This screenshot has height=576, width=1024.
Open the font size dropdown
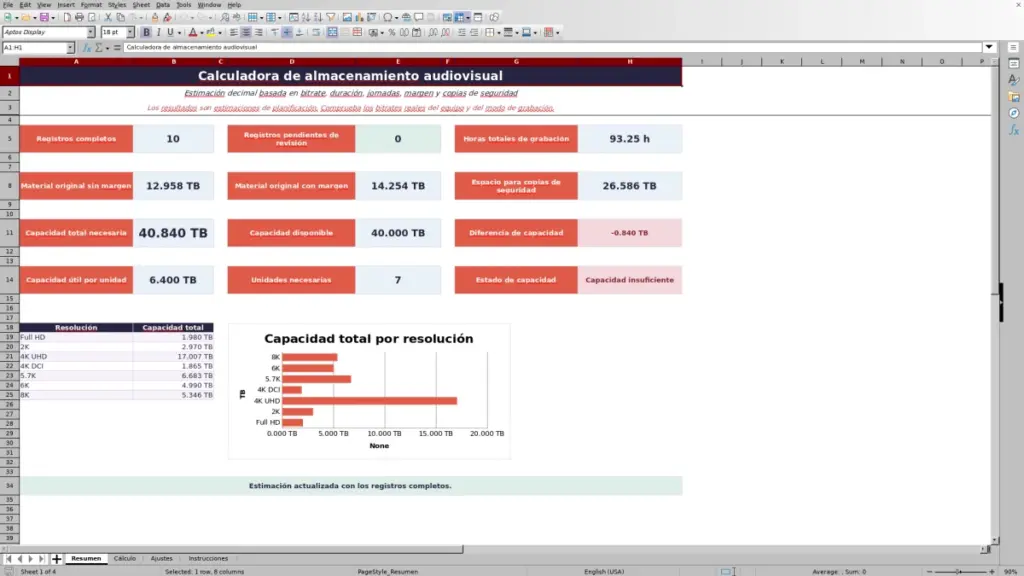coord(130,32)
